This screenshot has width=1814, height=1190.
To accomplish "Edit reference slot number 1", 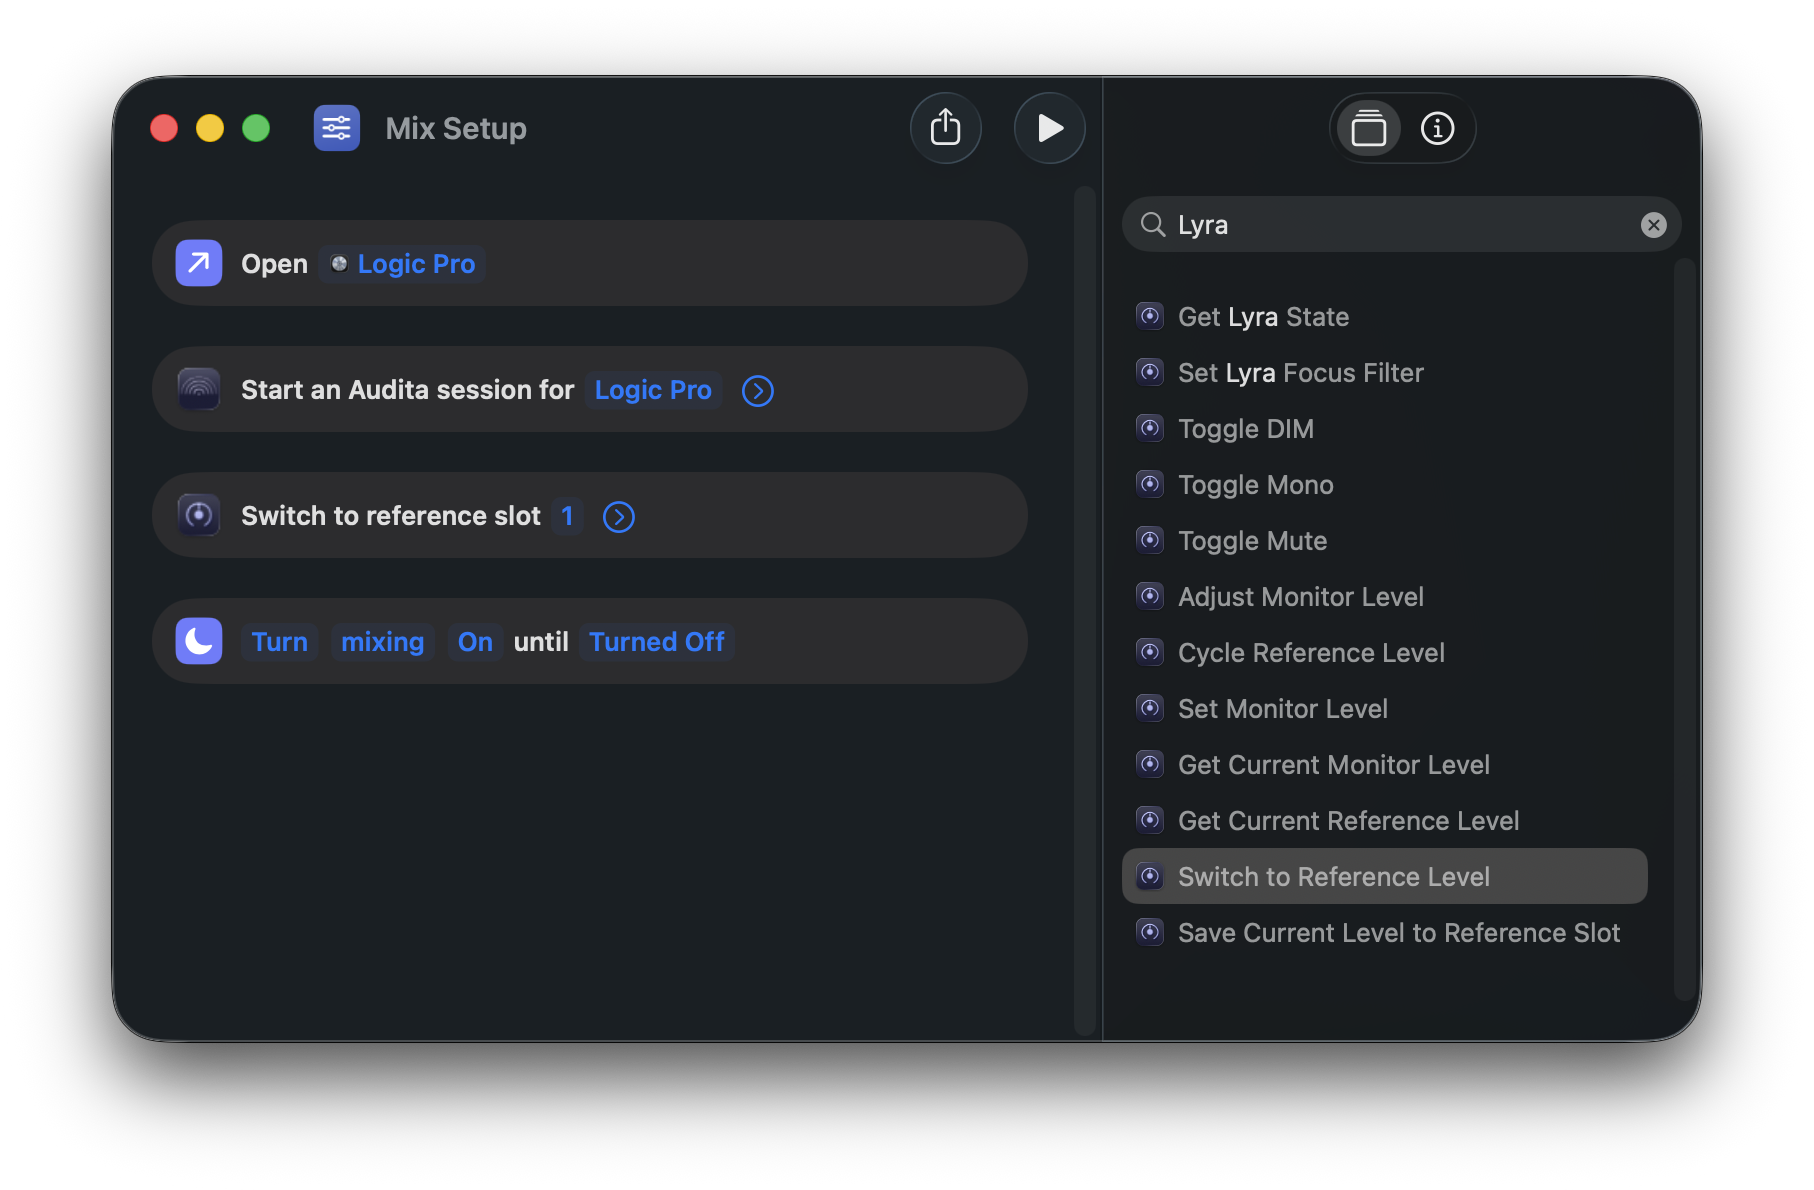I will 567,516.
